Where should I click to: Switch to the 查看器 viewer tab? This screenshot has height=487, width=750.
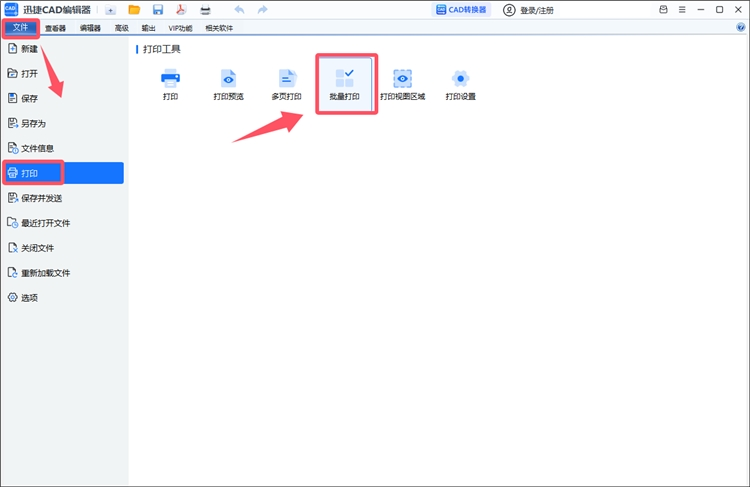point(55,28)
